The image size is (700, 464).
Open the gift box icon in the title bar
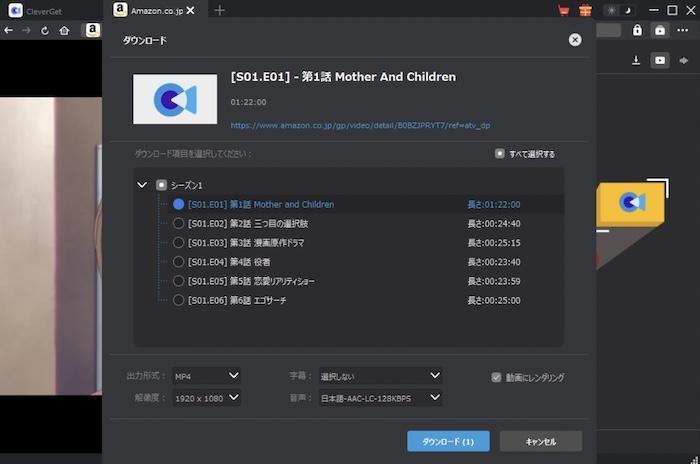point(585,10)
